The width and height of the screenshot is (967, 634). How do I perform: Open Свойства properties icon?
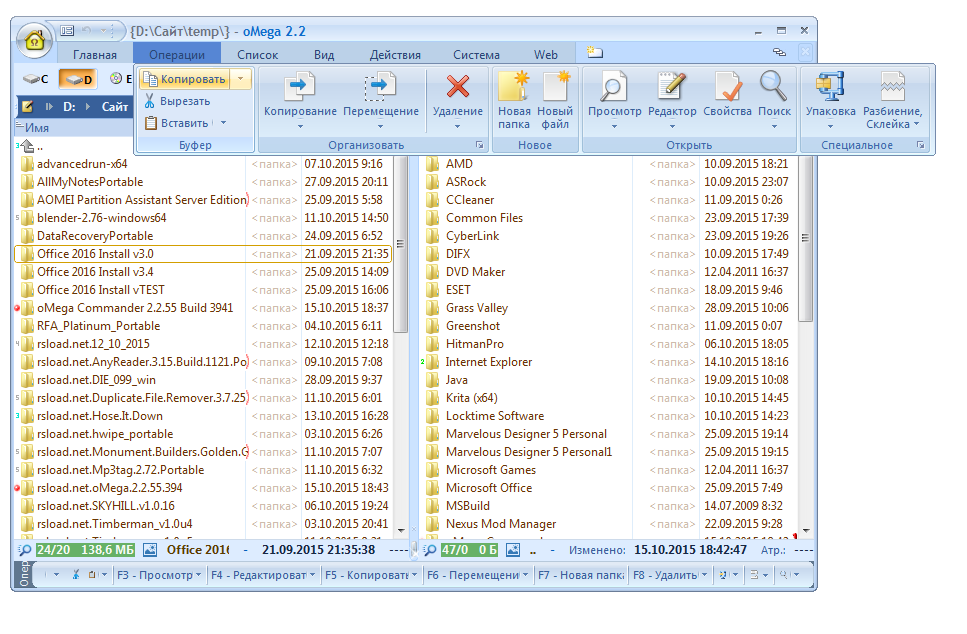pyautogui.click(x=728, y=86)
